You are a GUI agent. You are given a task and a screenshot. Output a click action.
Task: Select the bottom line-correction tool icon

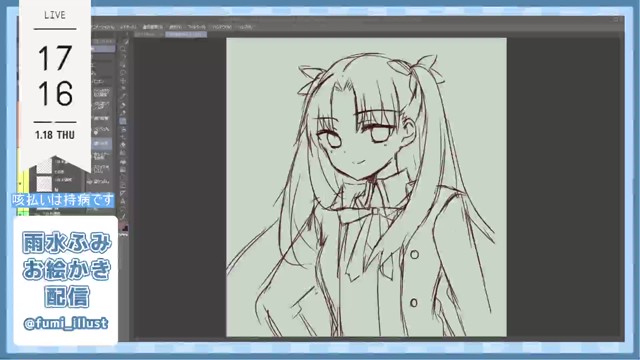click(123, 216)
